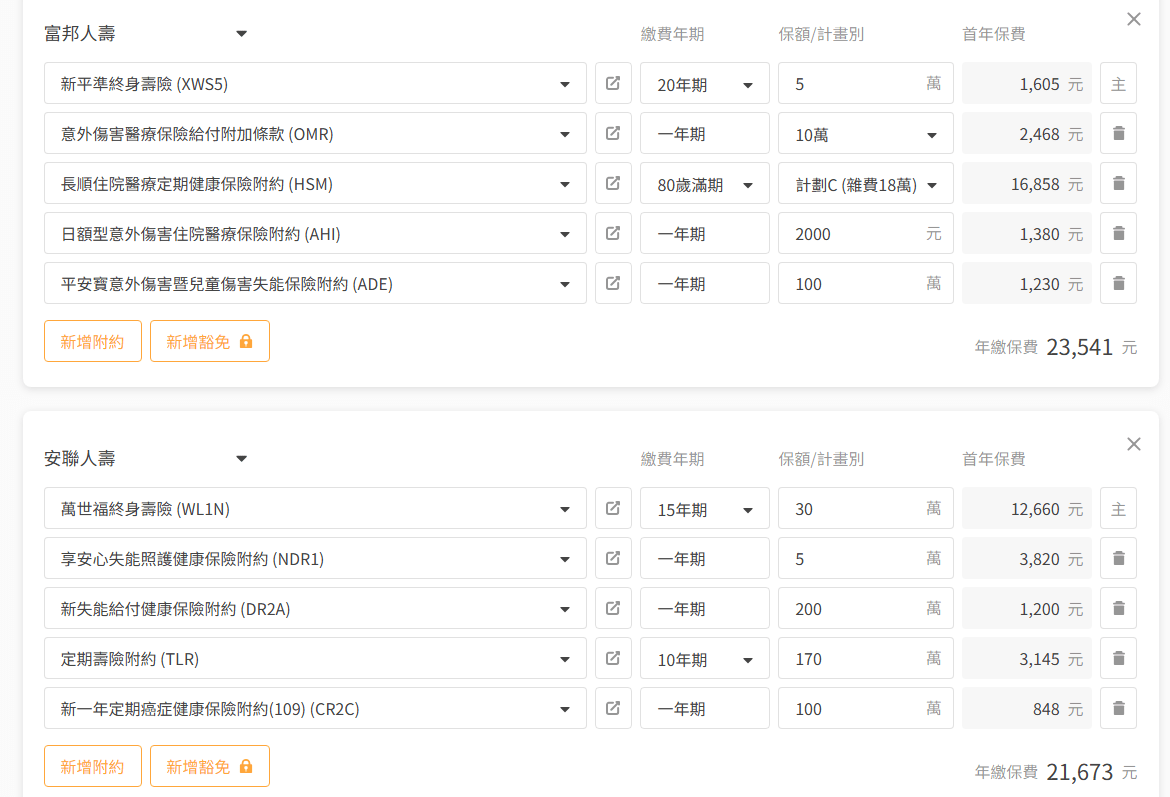1170x797 pixels.
Task: Close the 富邦人壽 policy card
Action: coord(1133,19)
